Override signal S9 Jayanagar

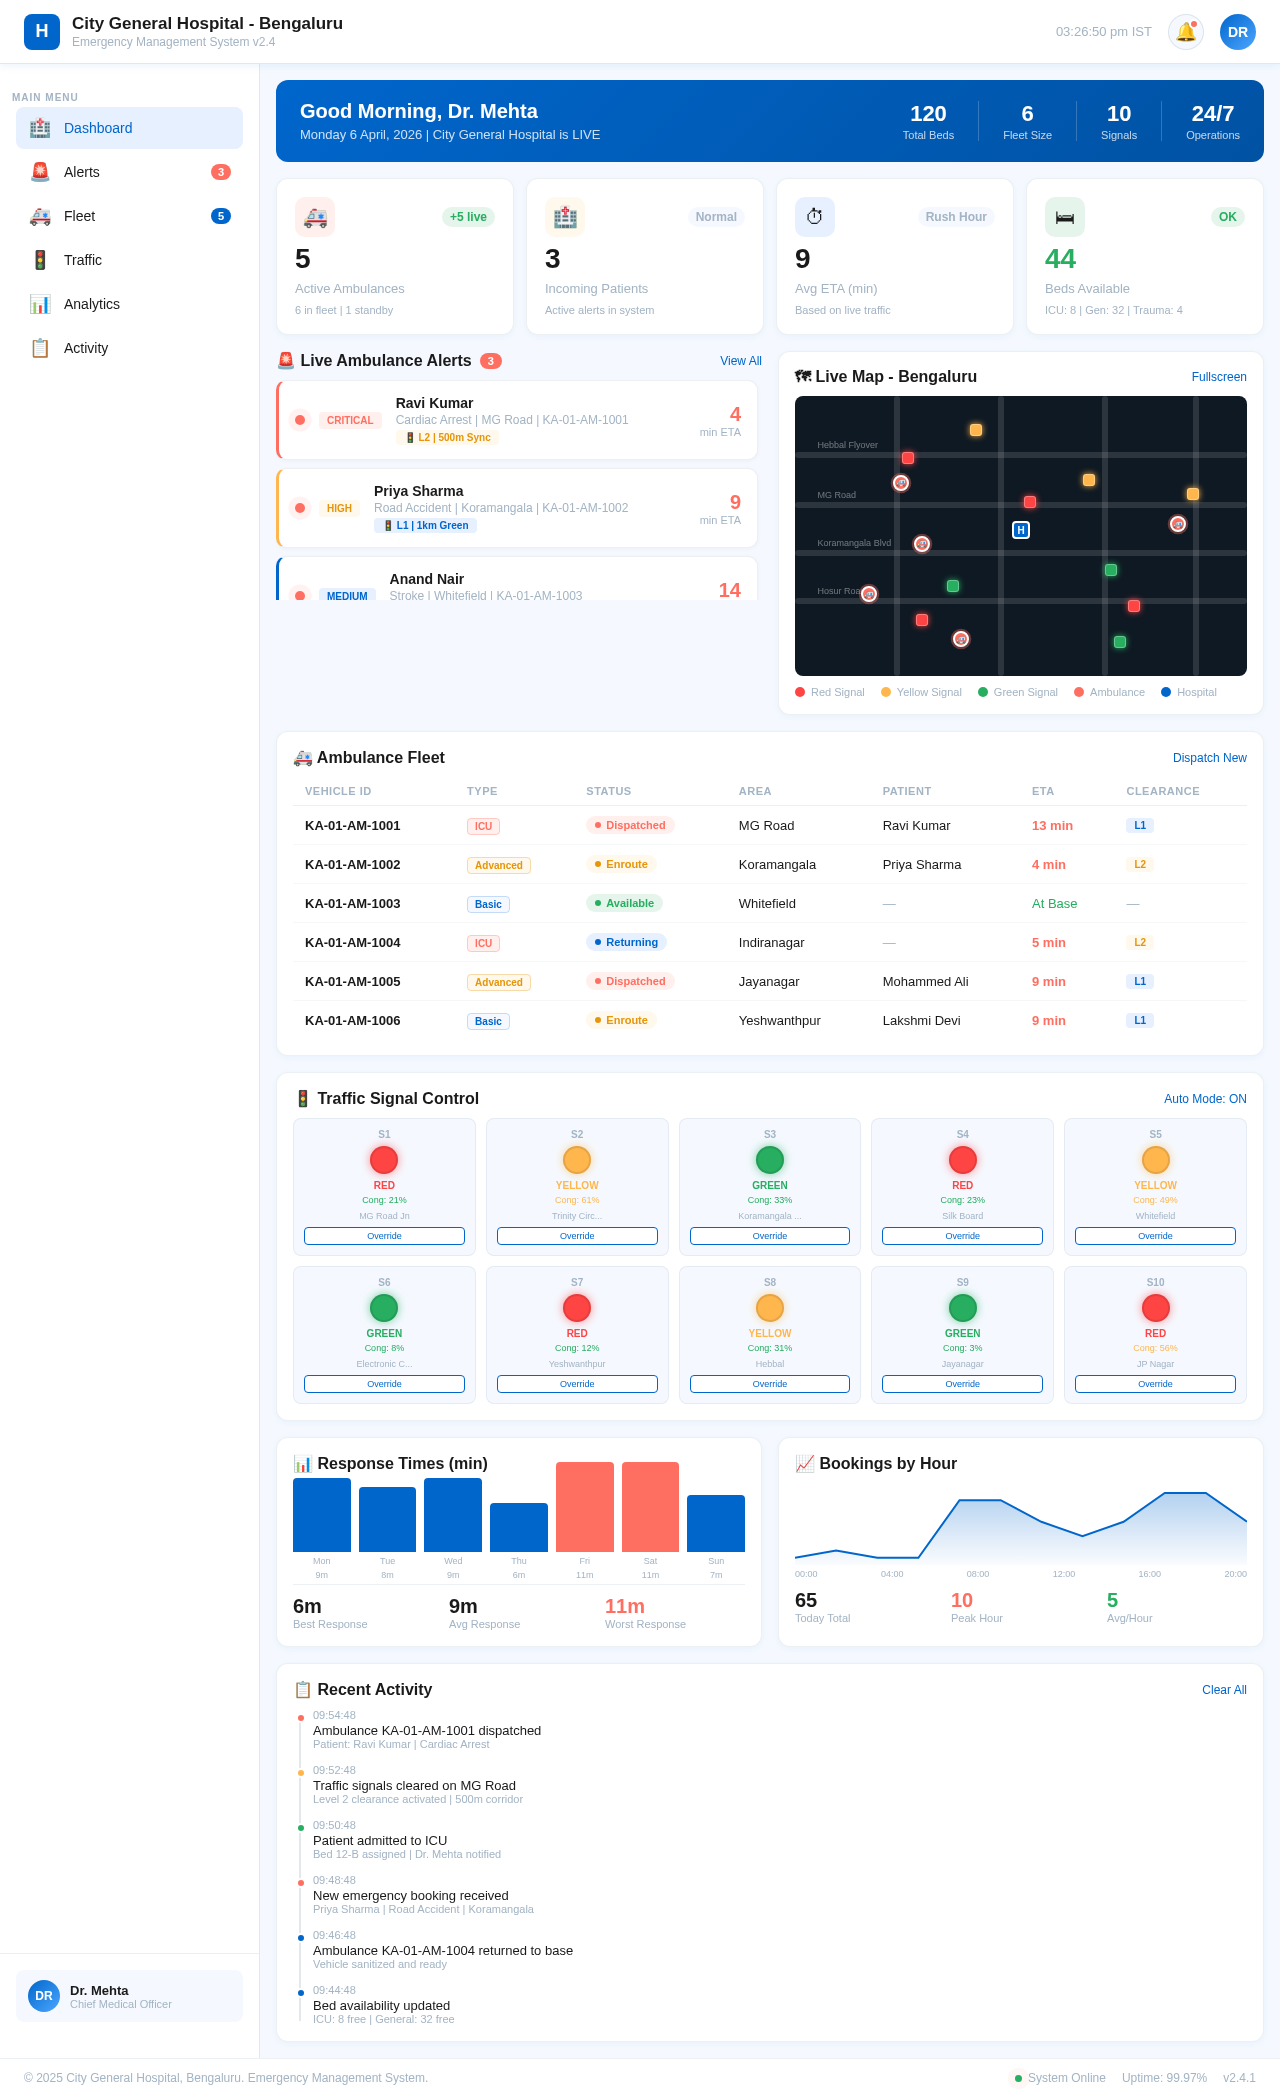tap(963, 1384)
